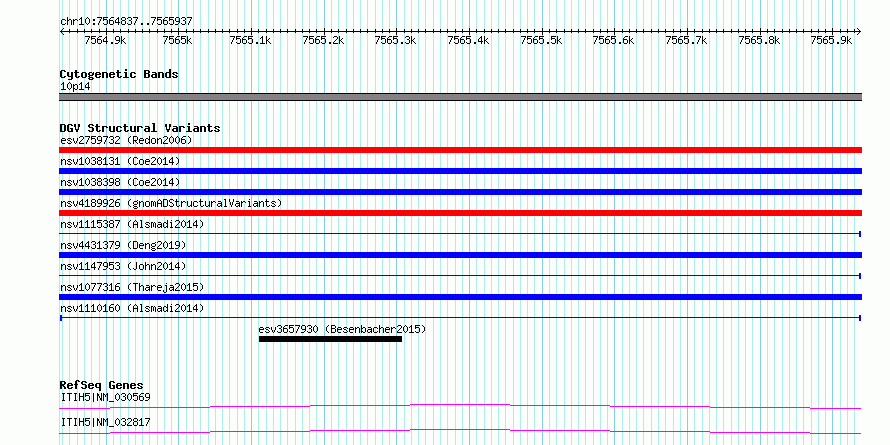890x445 pixels.
Task: Open variant nsv4431379 (Deng2019) label
Action: (x=123, y=245)
